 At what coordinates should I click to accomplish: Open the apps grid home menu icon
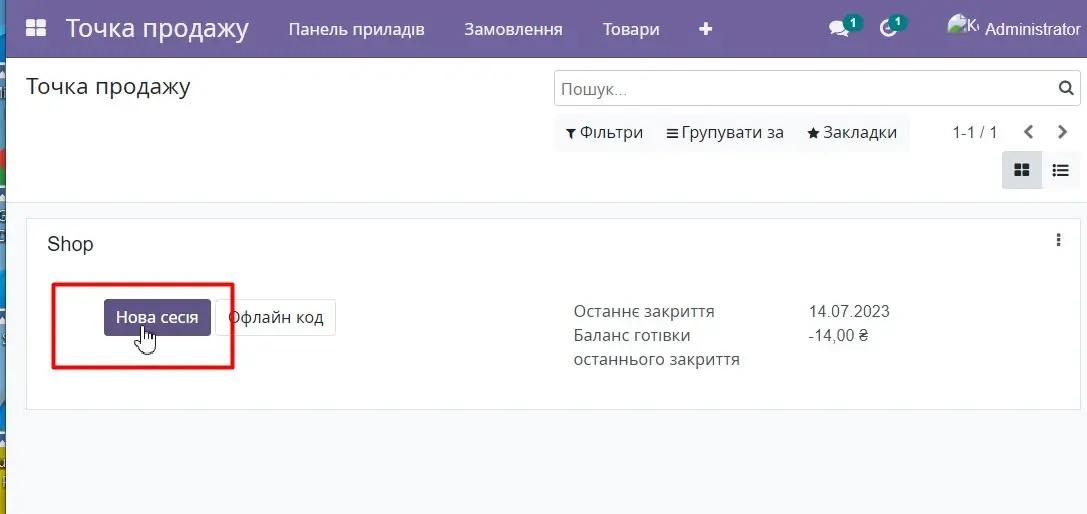[x=36, y=28]
